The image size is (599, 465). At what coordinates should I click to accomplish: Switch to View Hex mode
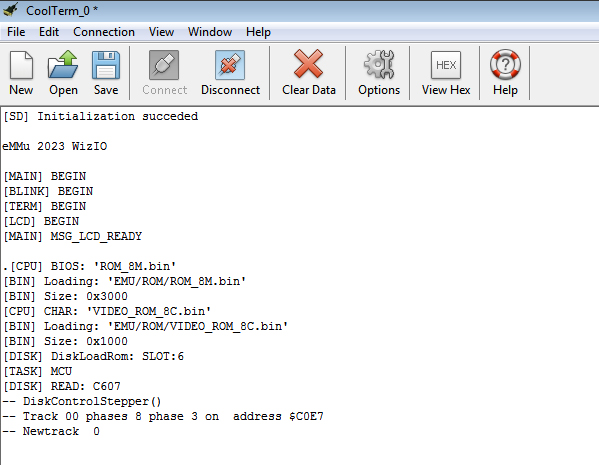tap(446, 65)
